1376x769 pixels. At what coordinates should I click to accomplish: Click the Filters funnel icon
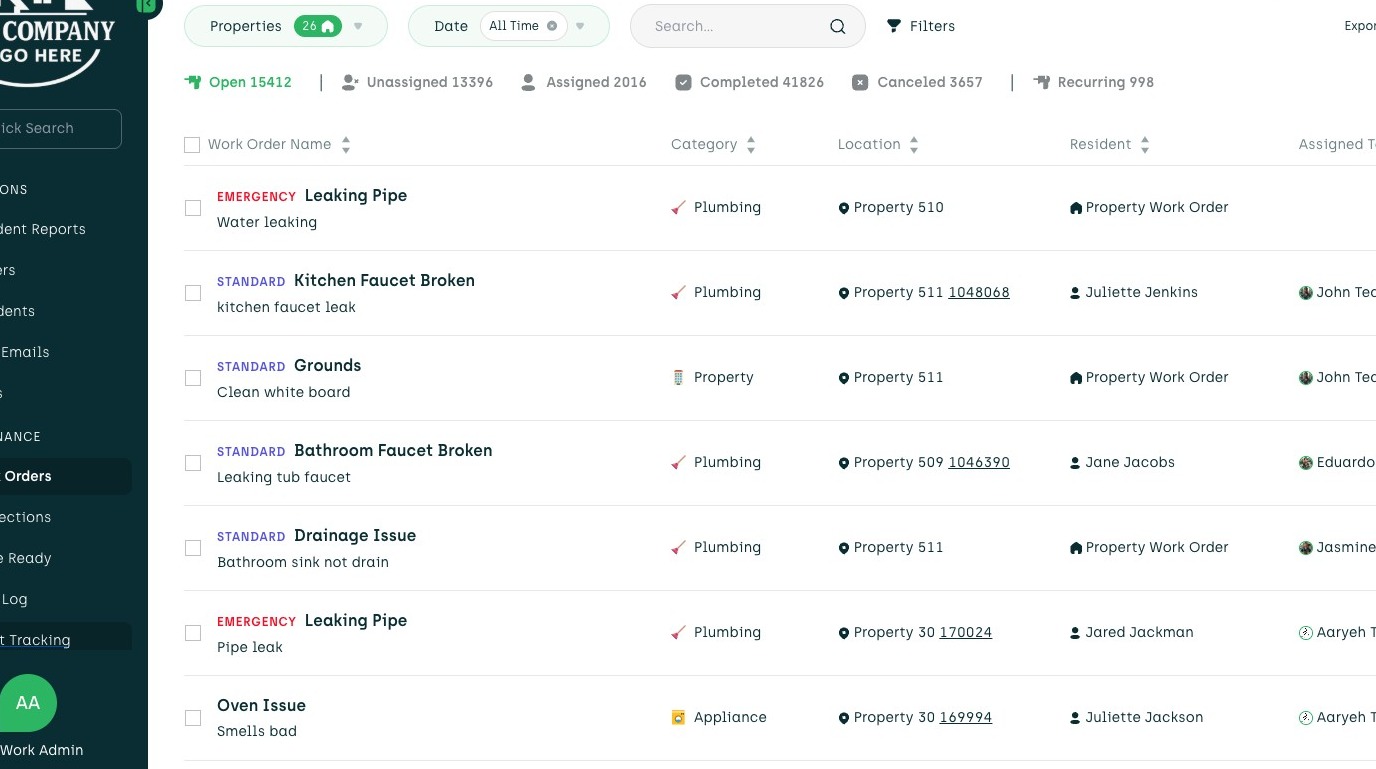point(894,26)
